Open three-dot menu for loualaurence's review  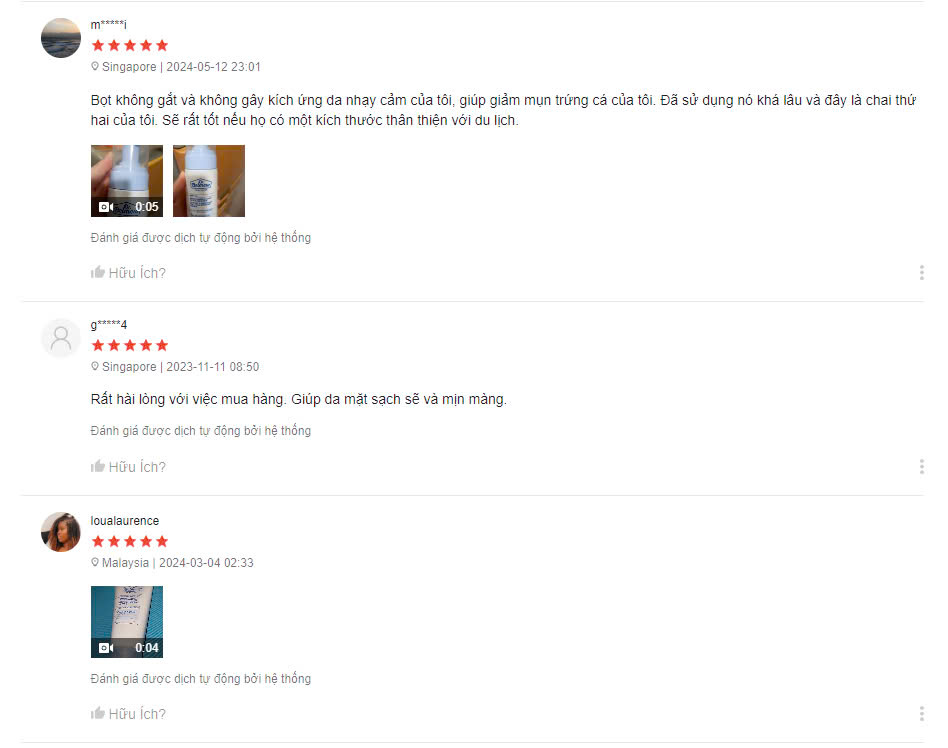(921, 714)
